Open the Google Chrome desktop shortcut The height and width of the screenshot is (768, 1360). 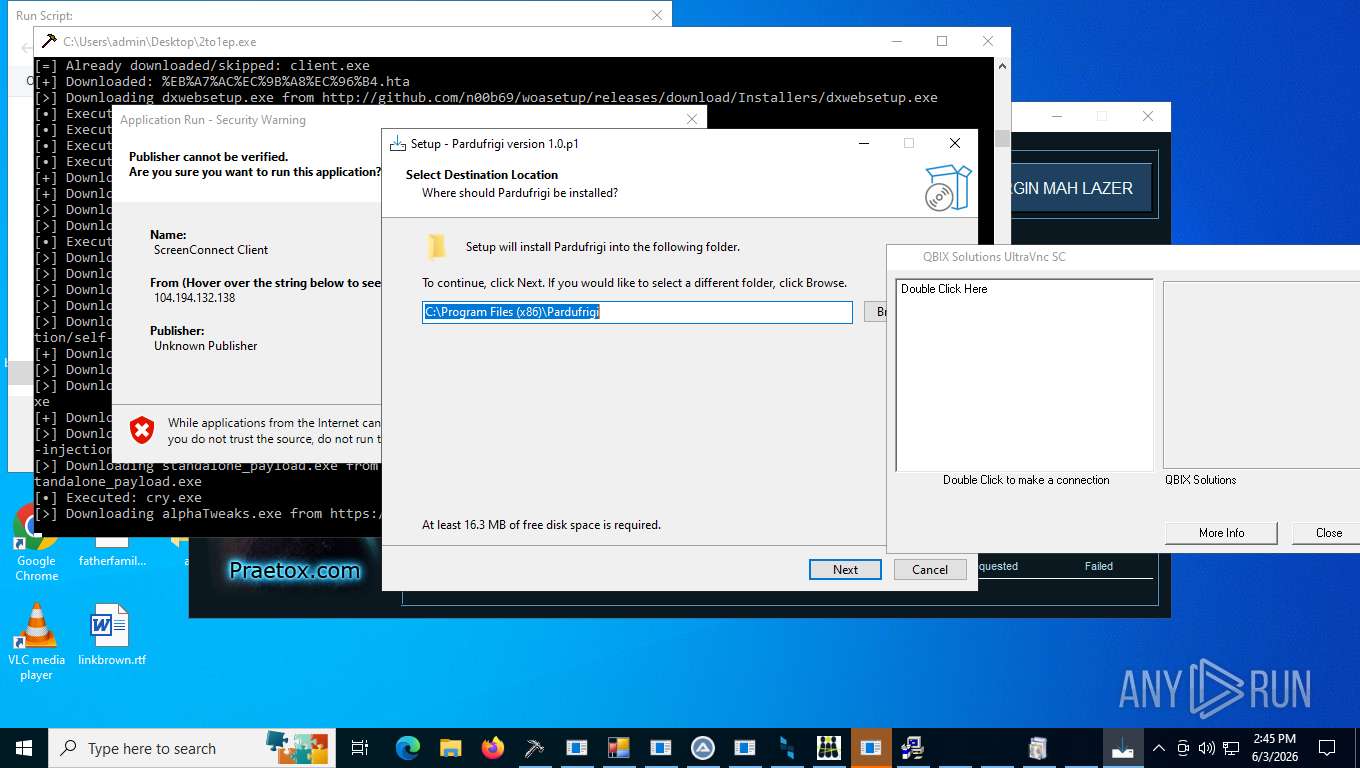[36, 542]
